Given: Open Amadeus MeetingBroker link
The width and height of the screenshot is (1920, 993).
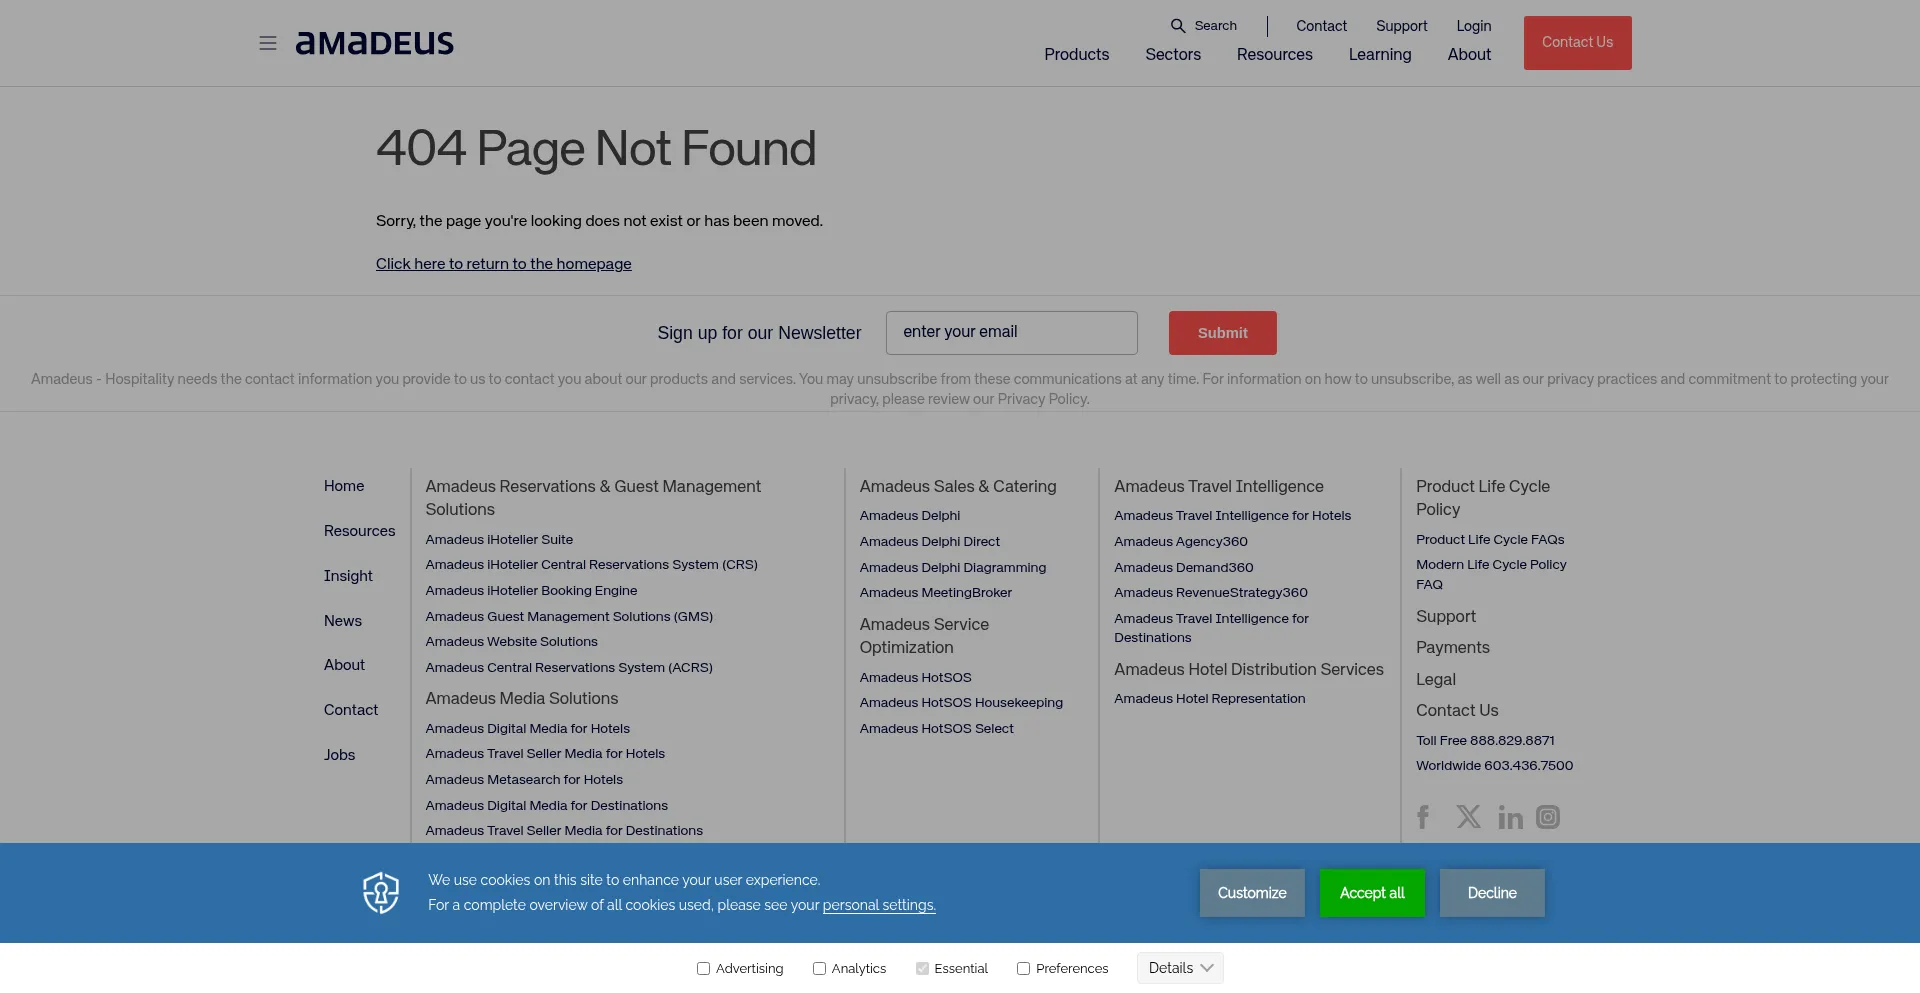Looking at the screenshot, I should (x=935, y=593).
